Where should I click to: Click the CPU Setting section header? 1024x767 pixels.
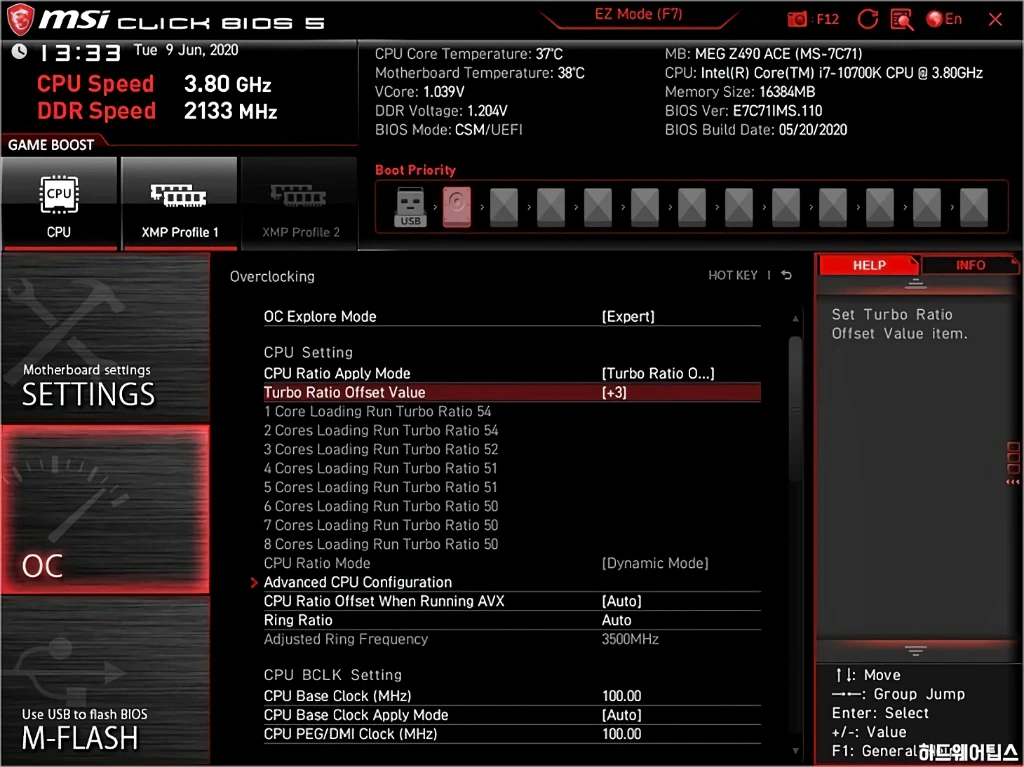click(308, 352)
